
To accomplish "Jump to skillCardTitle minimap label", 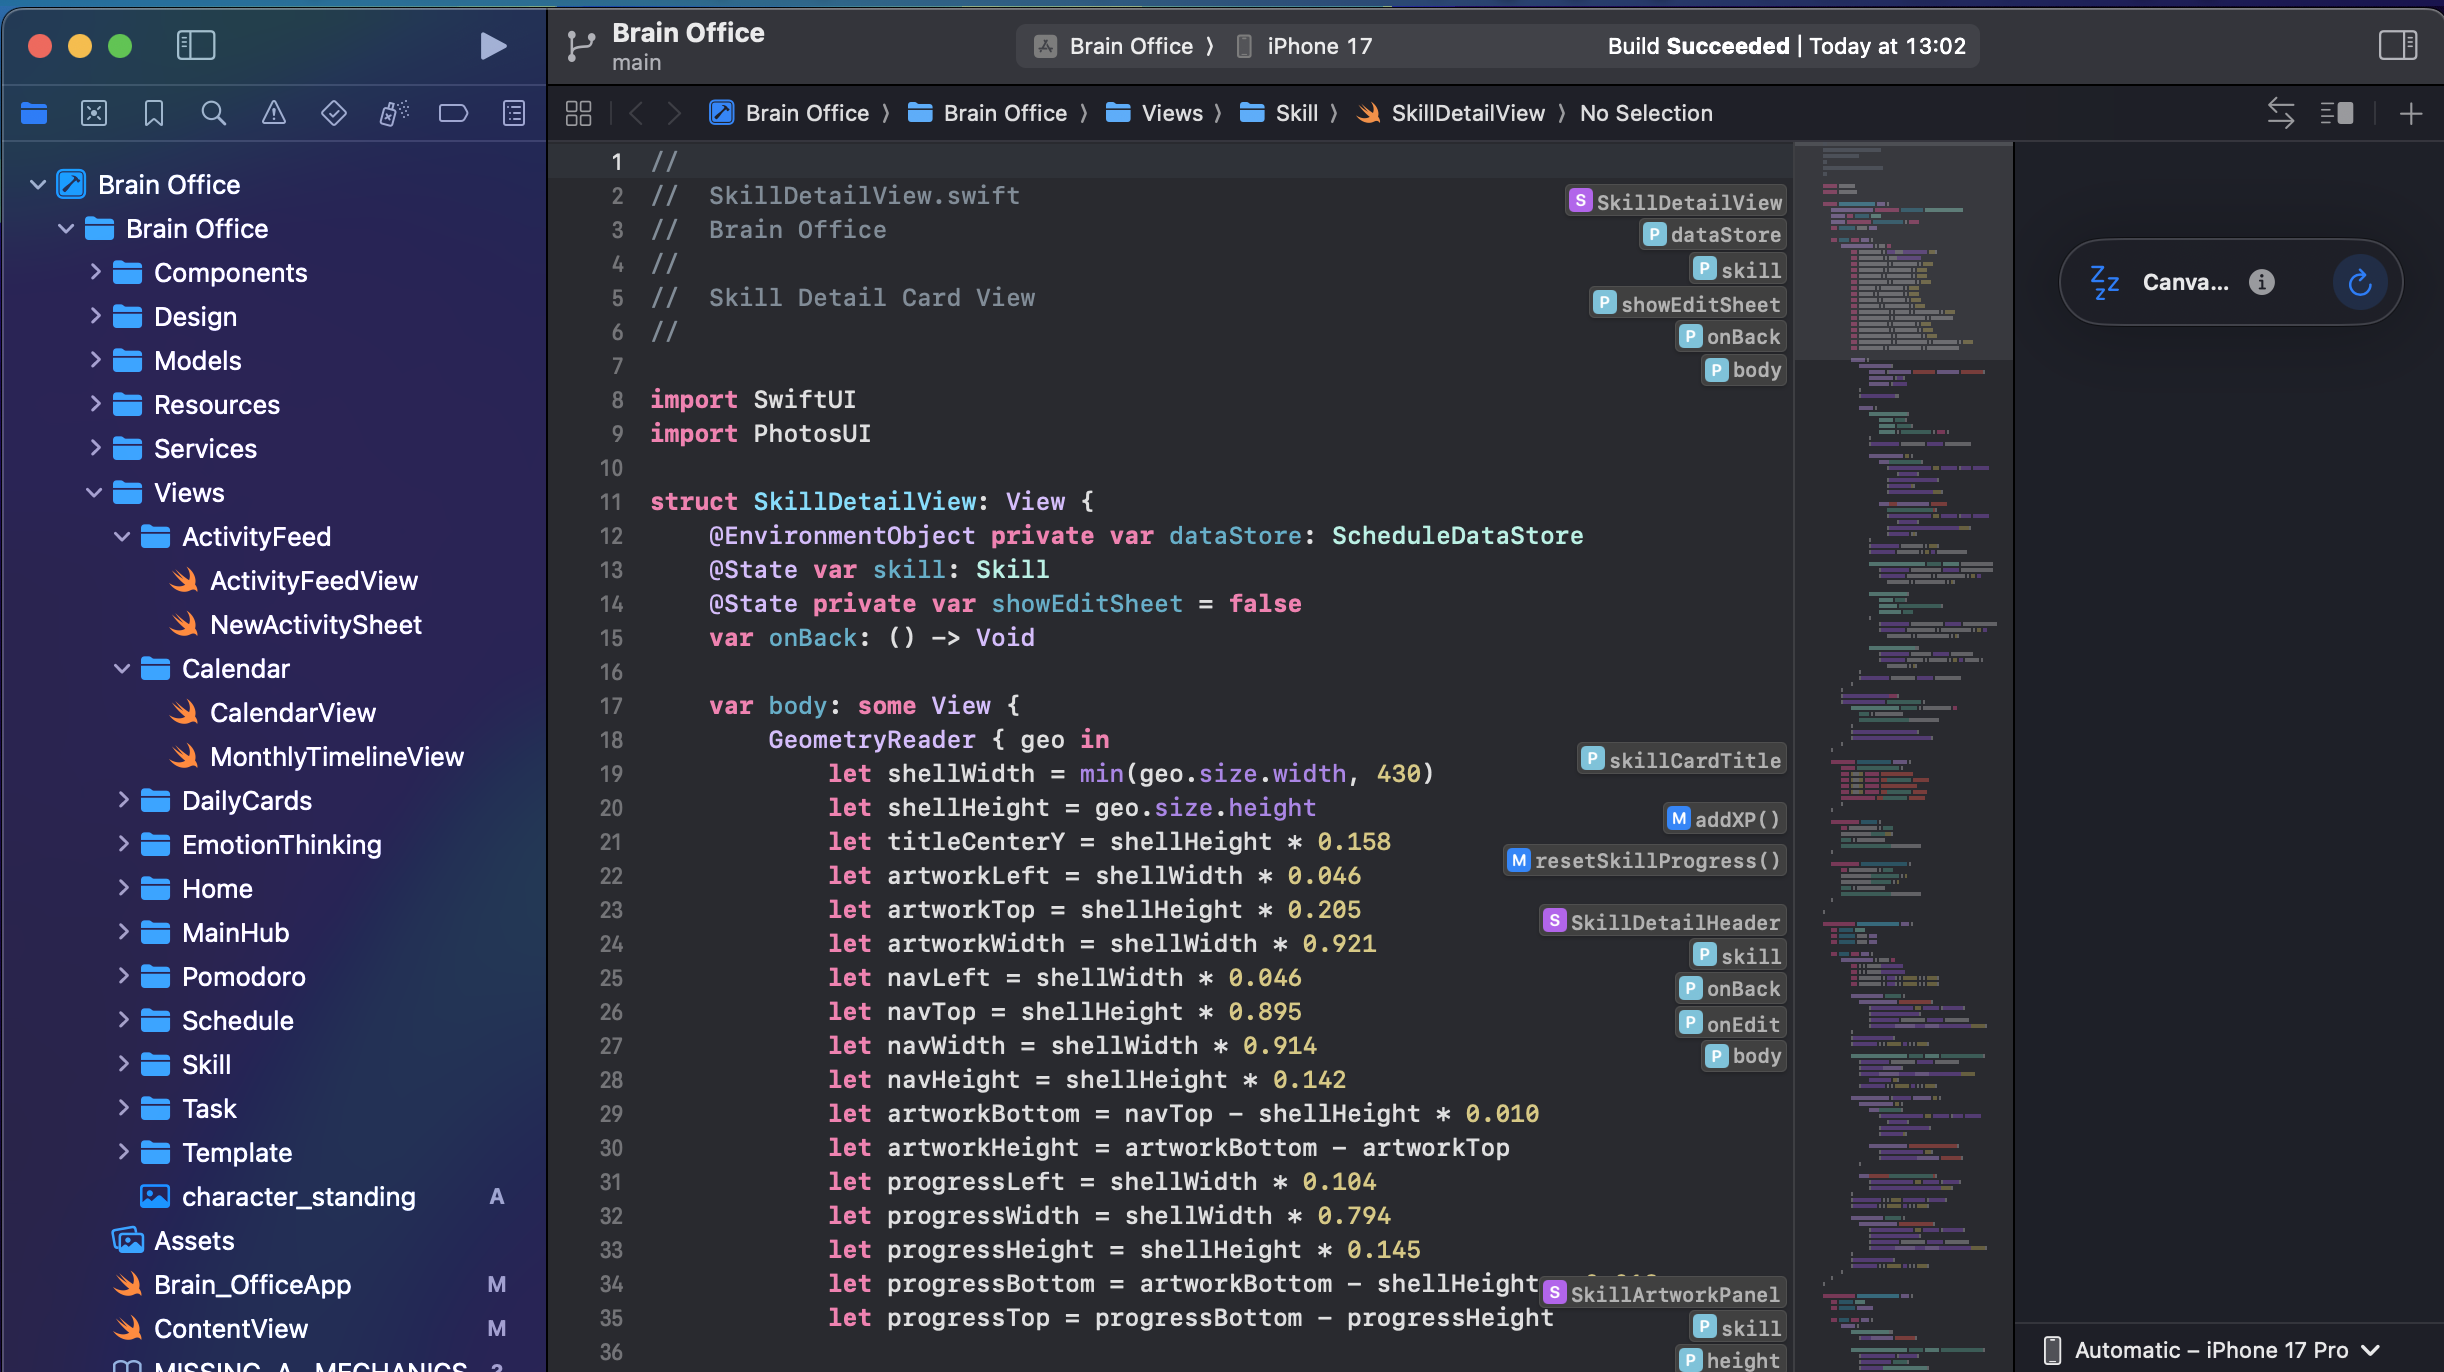I will click(x=1683, y=760).
